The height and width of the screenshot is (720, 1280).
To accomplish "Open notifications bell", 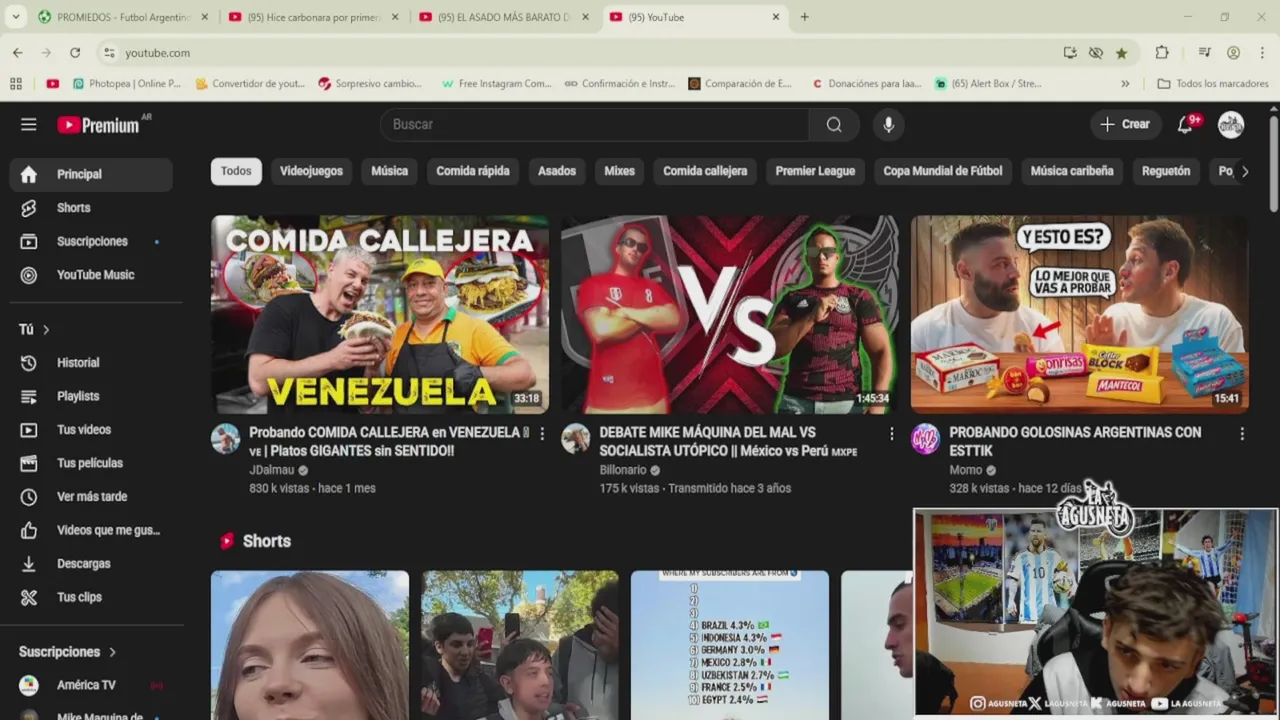I will (1185, 124).
